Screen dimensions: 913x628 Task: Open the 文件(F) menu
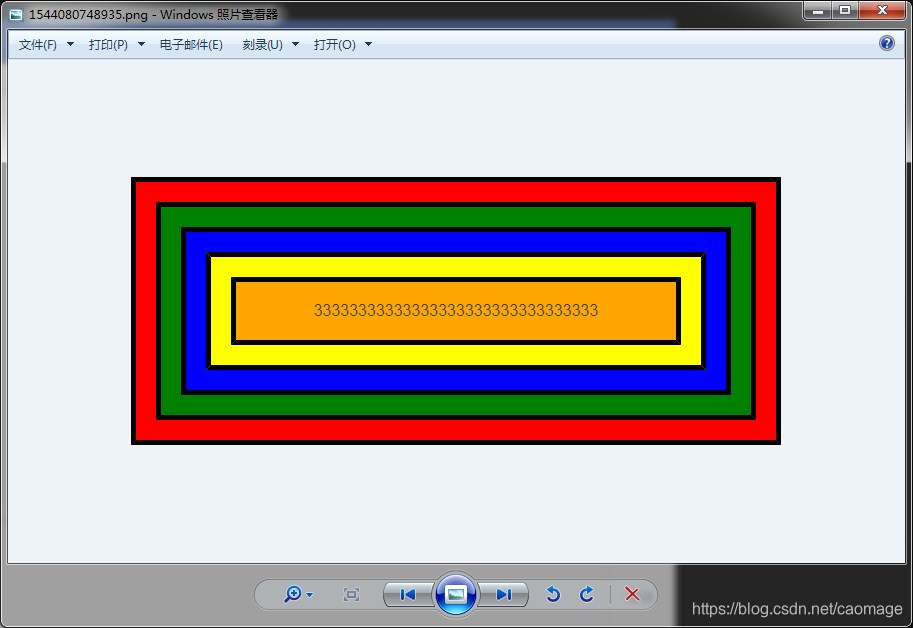pos(38,45)
